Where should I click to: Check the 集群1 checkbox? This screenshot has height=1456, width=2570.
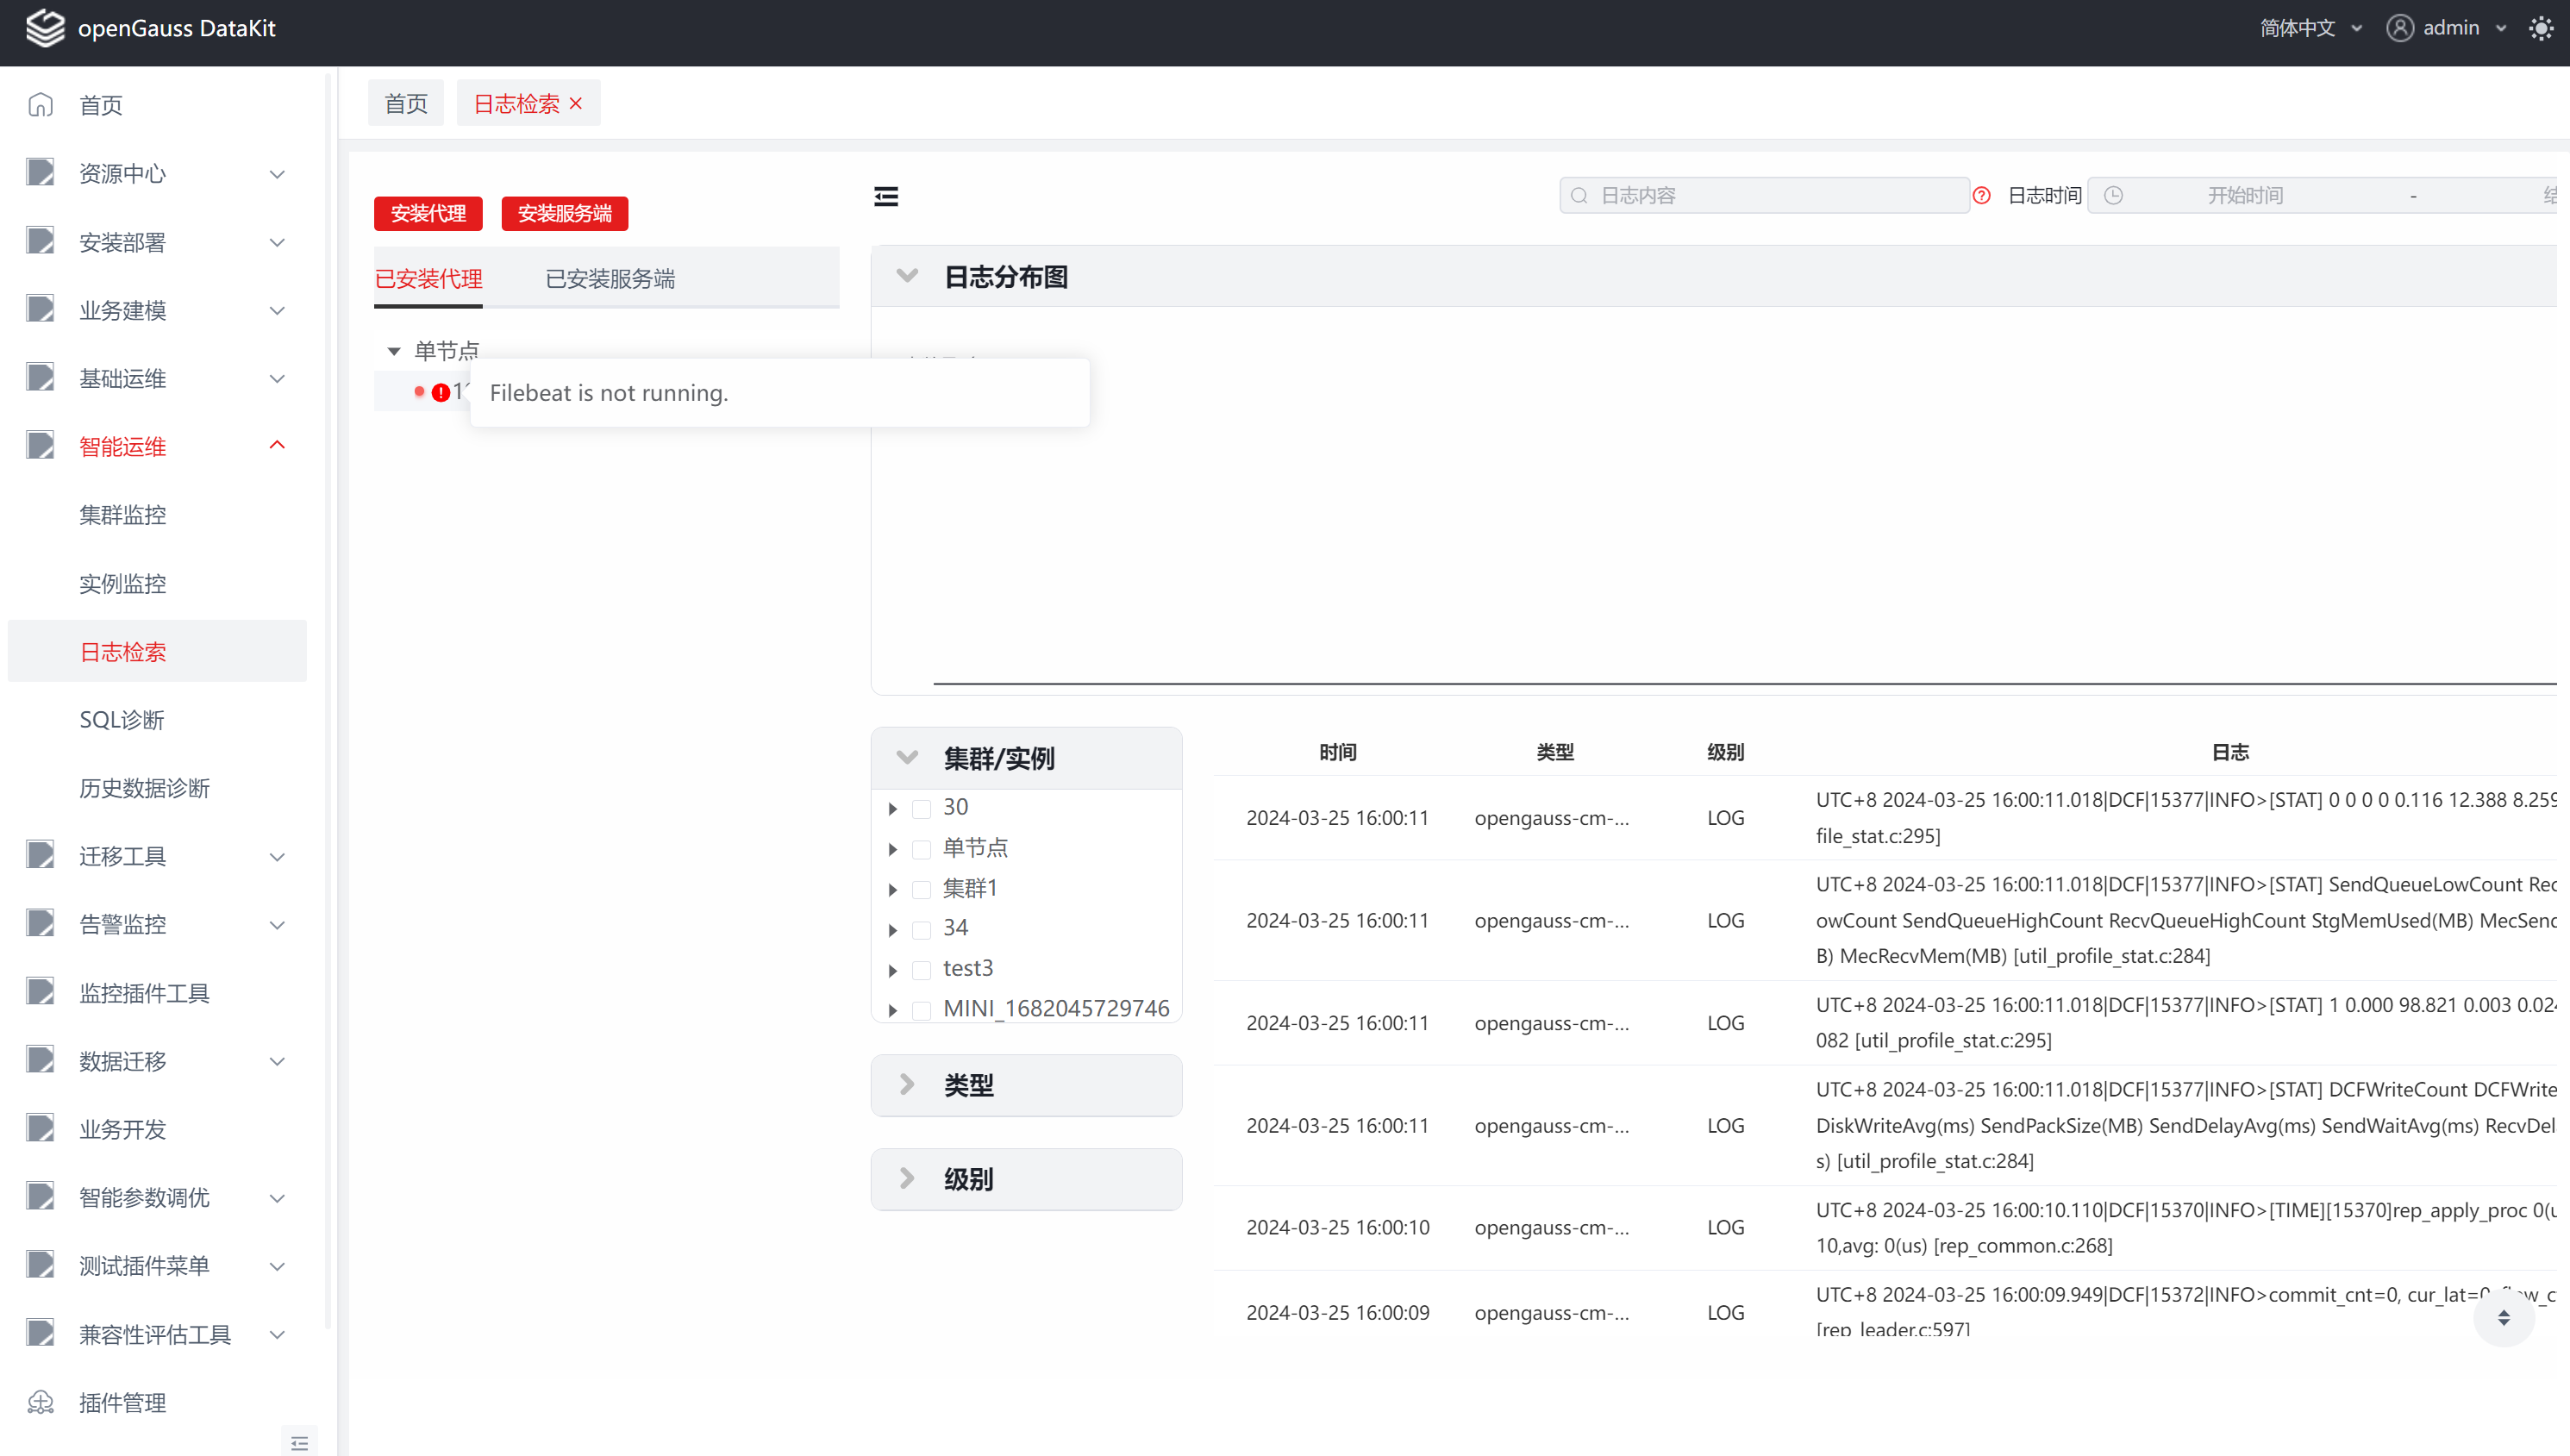922,889
